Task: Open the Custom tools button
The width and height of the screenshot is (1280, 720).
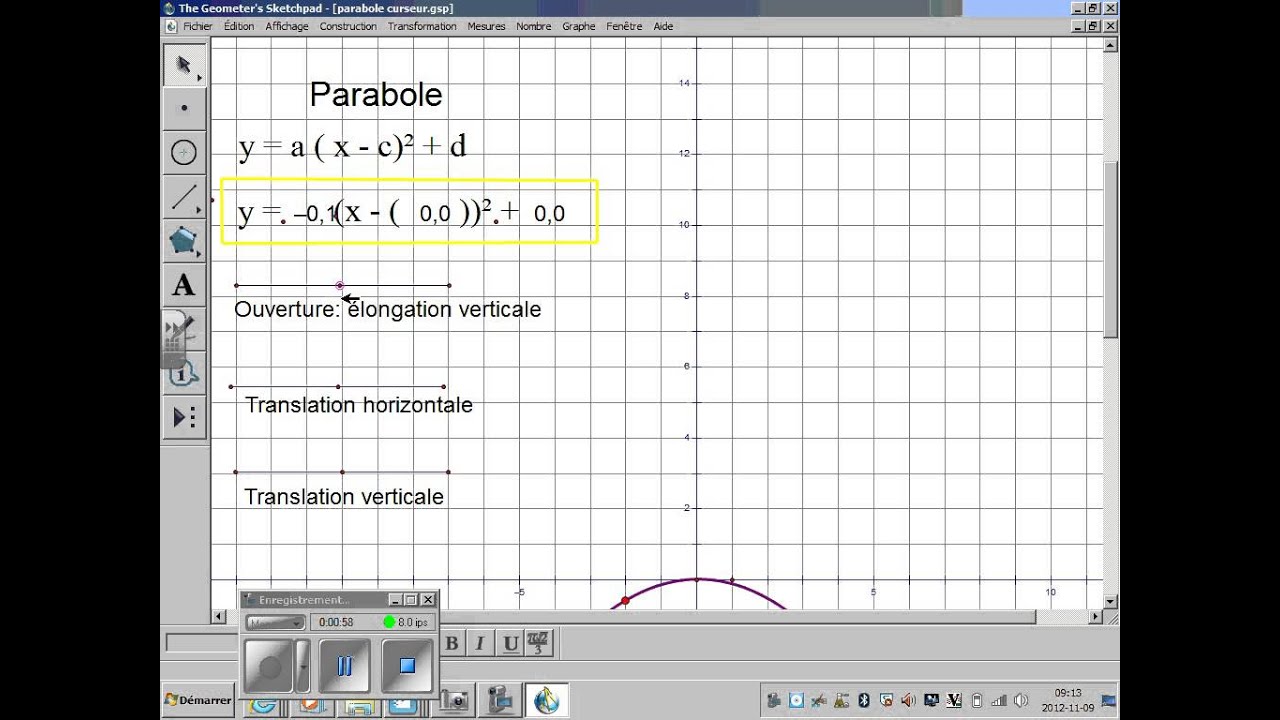Action: pyautogui.click(x=184, y=417)
